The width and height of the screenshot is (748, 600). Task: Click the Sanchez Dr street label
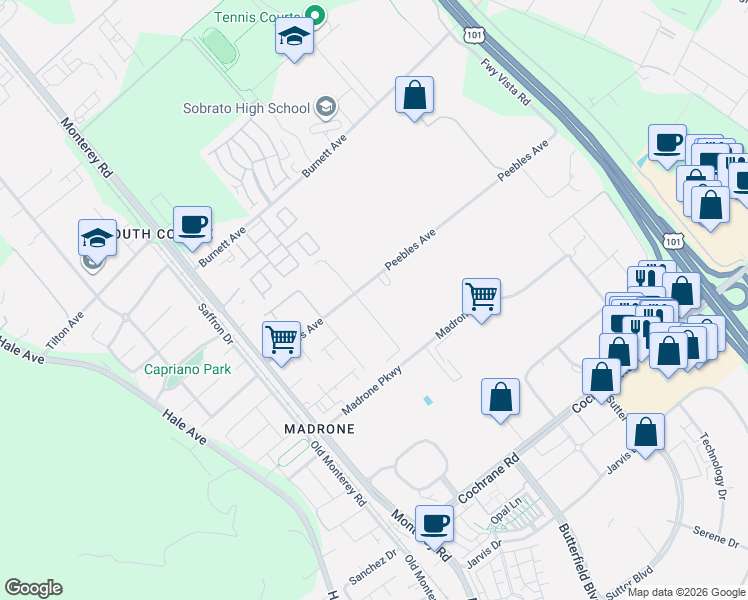[x=373, y=567]
